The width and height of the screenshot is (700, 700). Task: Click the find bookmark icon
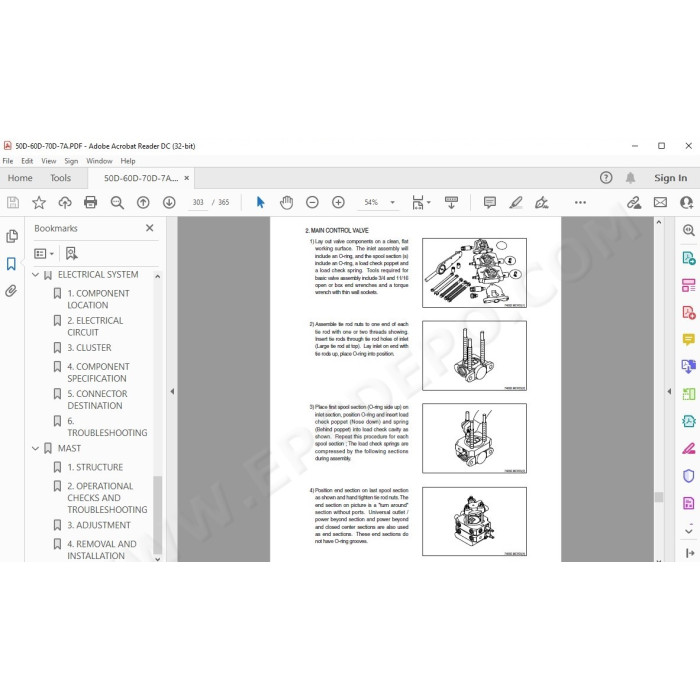click(x=71, y=254)
